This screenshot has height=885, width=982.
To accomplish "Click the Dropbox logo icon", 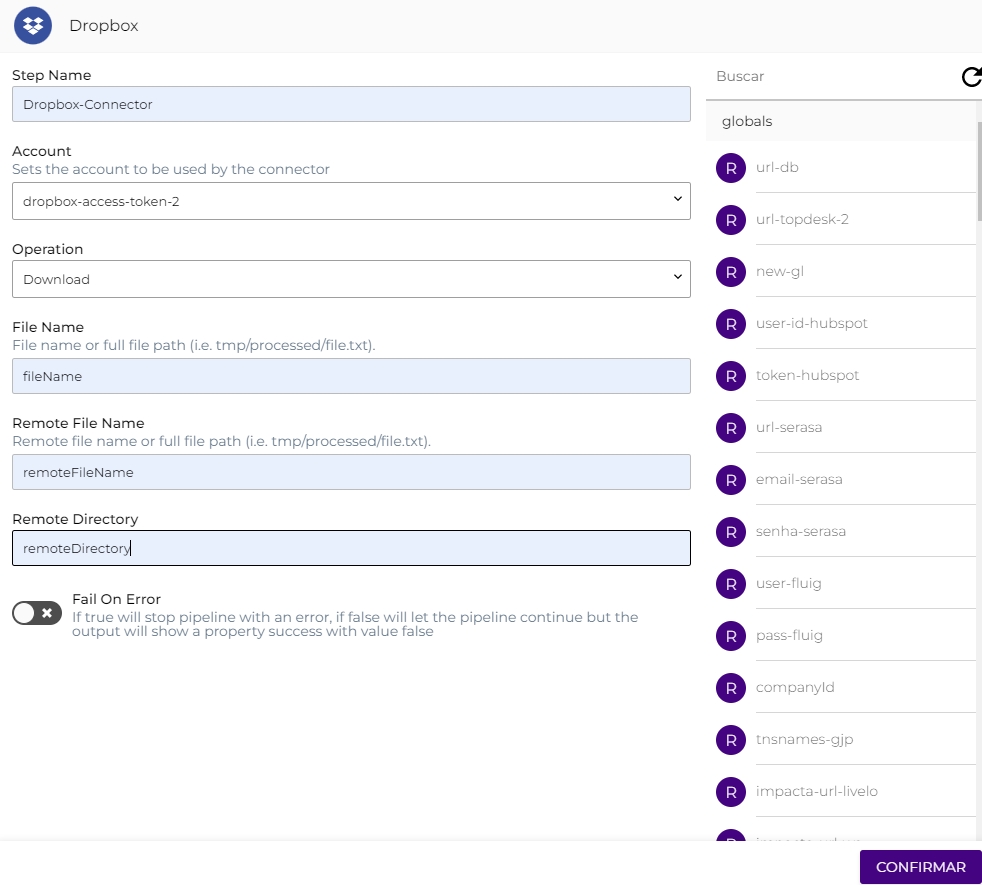I will 33,26.
